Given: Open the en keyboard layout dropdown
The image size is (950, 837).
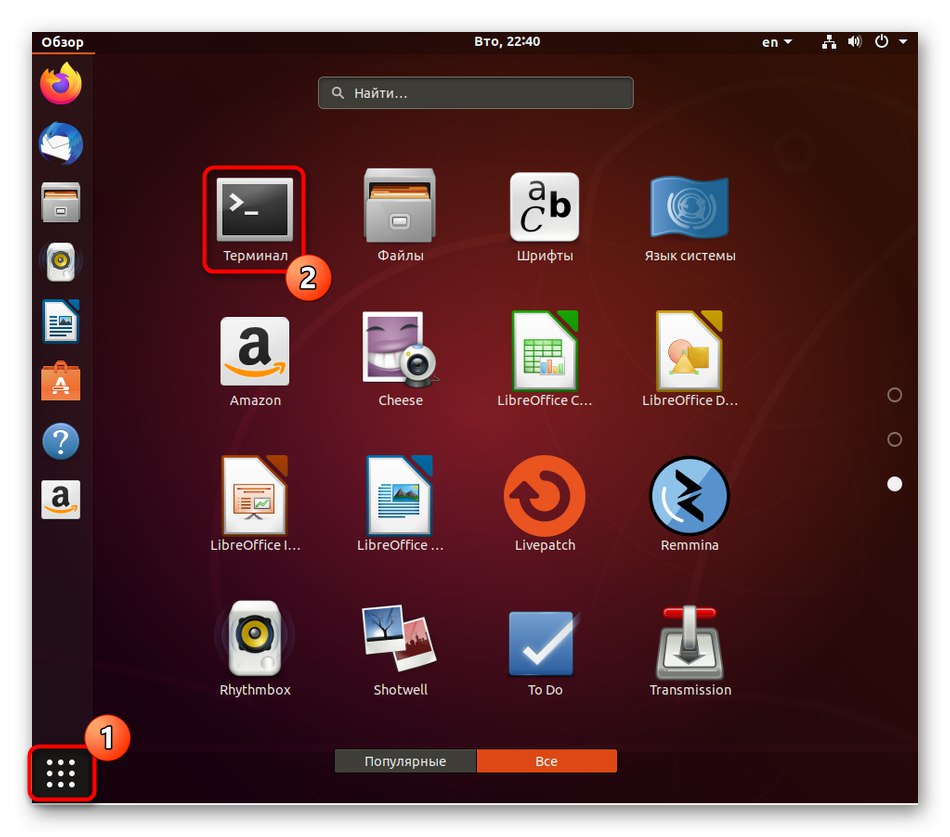Looking at the screenshot, I should (777, 42).
